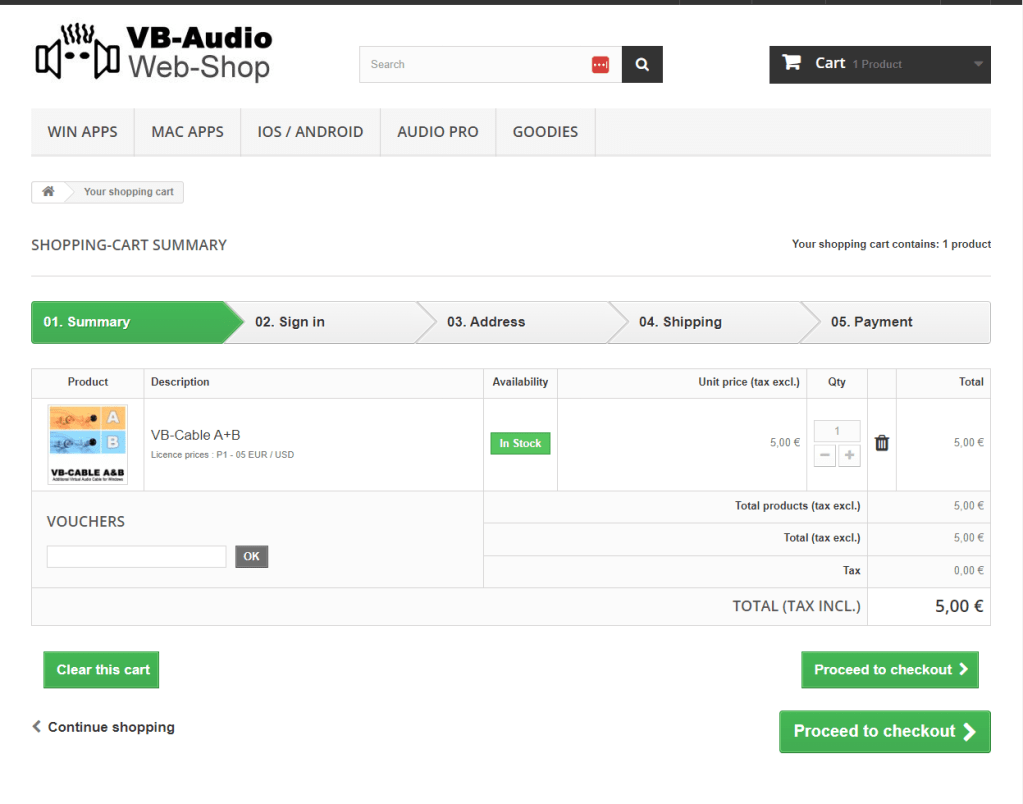Open the AUDIO PRO menu
Screen dimensions: 1023x804
pyautogui.click(x=438, y=132)
